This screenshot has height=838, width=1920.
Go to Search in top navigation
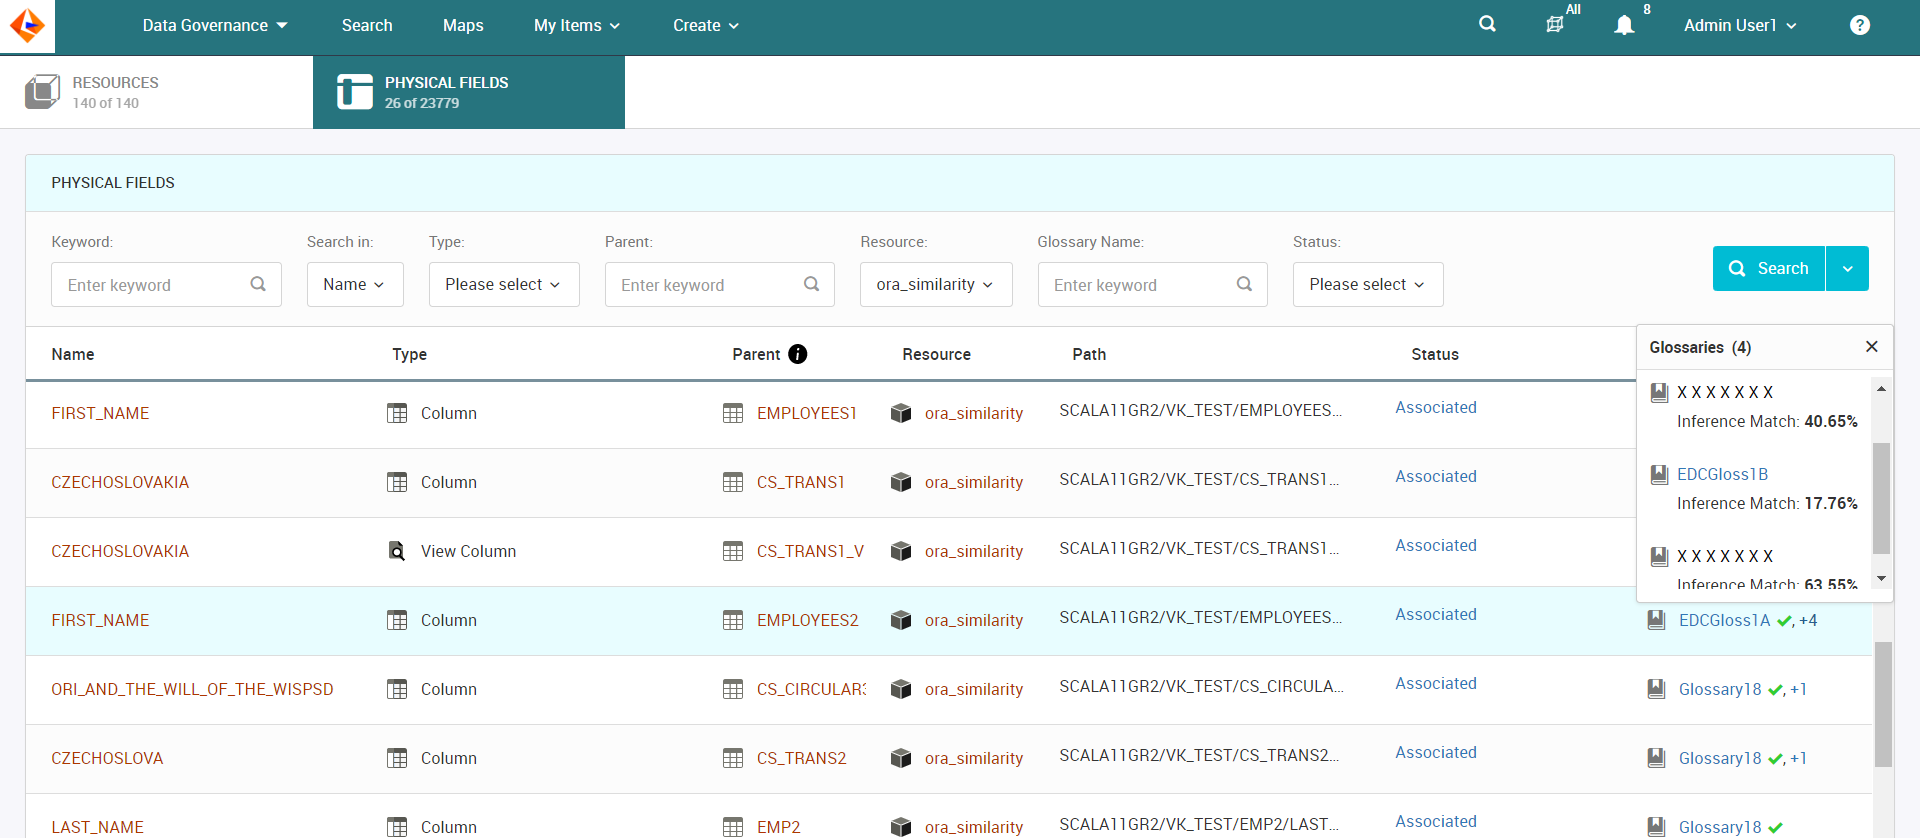(x=367, y=26)
